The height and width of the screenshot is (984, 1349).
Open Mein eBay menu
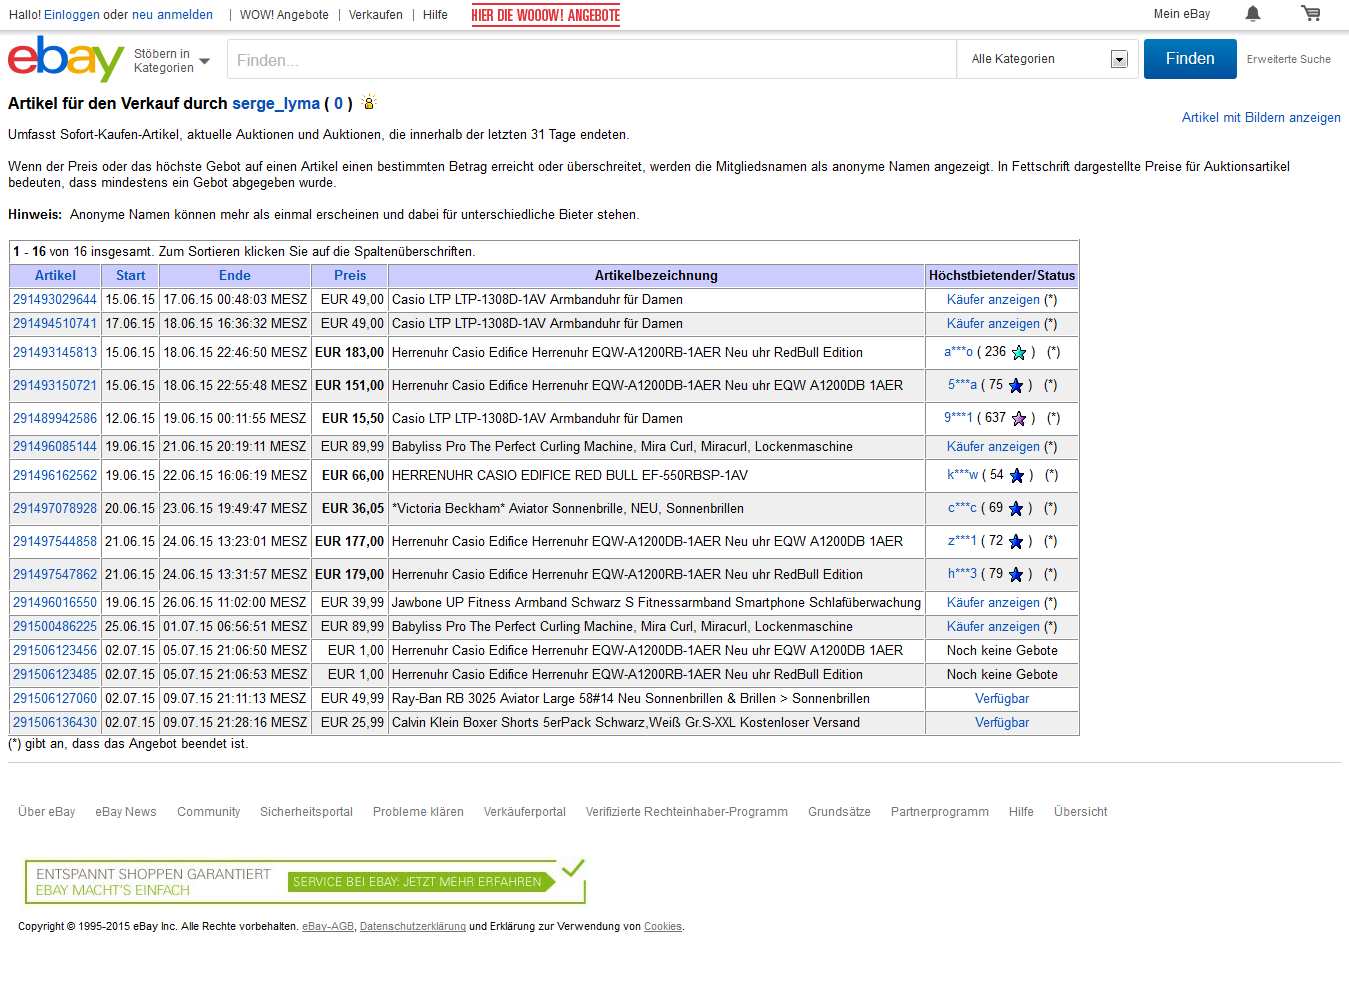tap(1182, 14)
